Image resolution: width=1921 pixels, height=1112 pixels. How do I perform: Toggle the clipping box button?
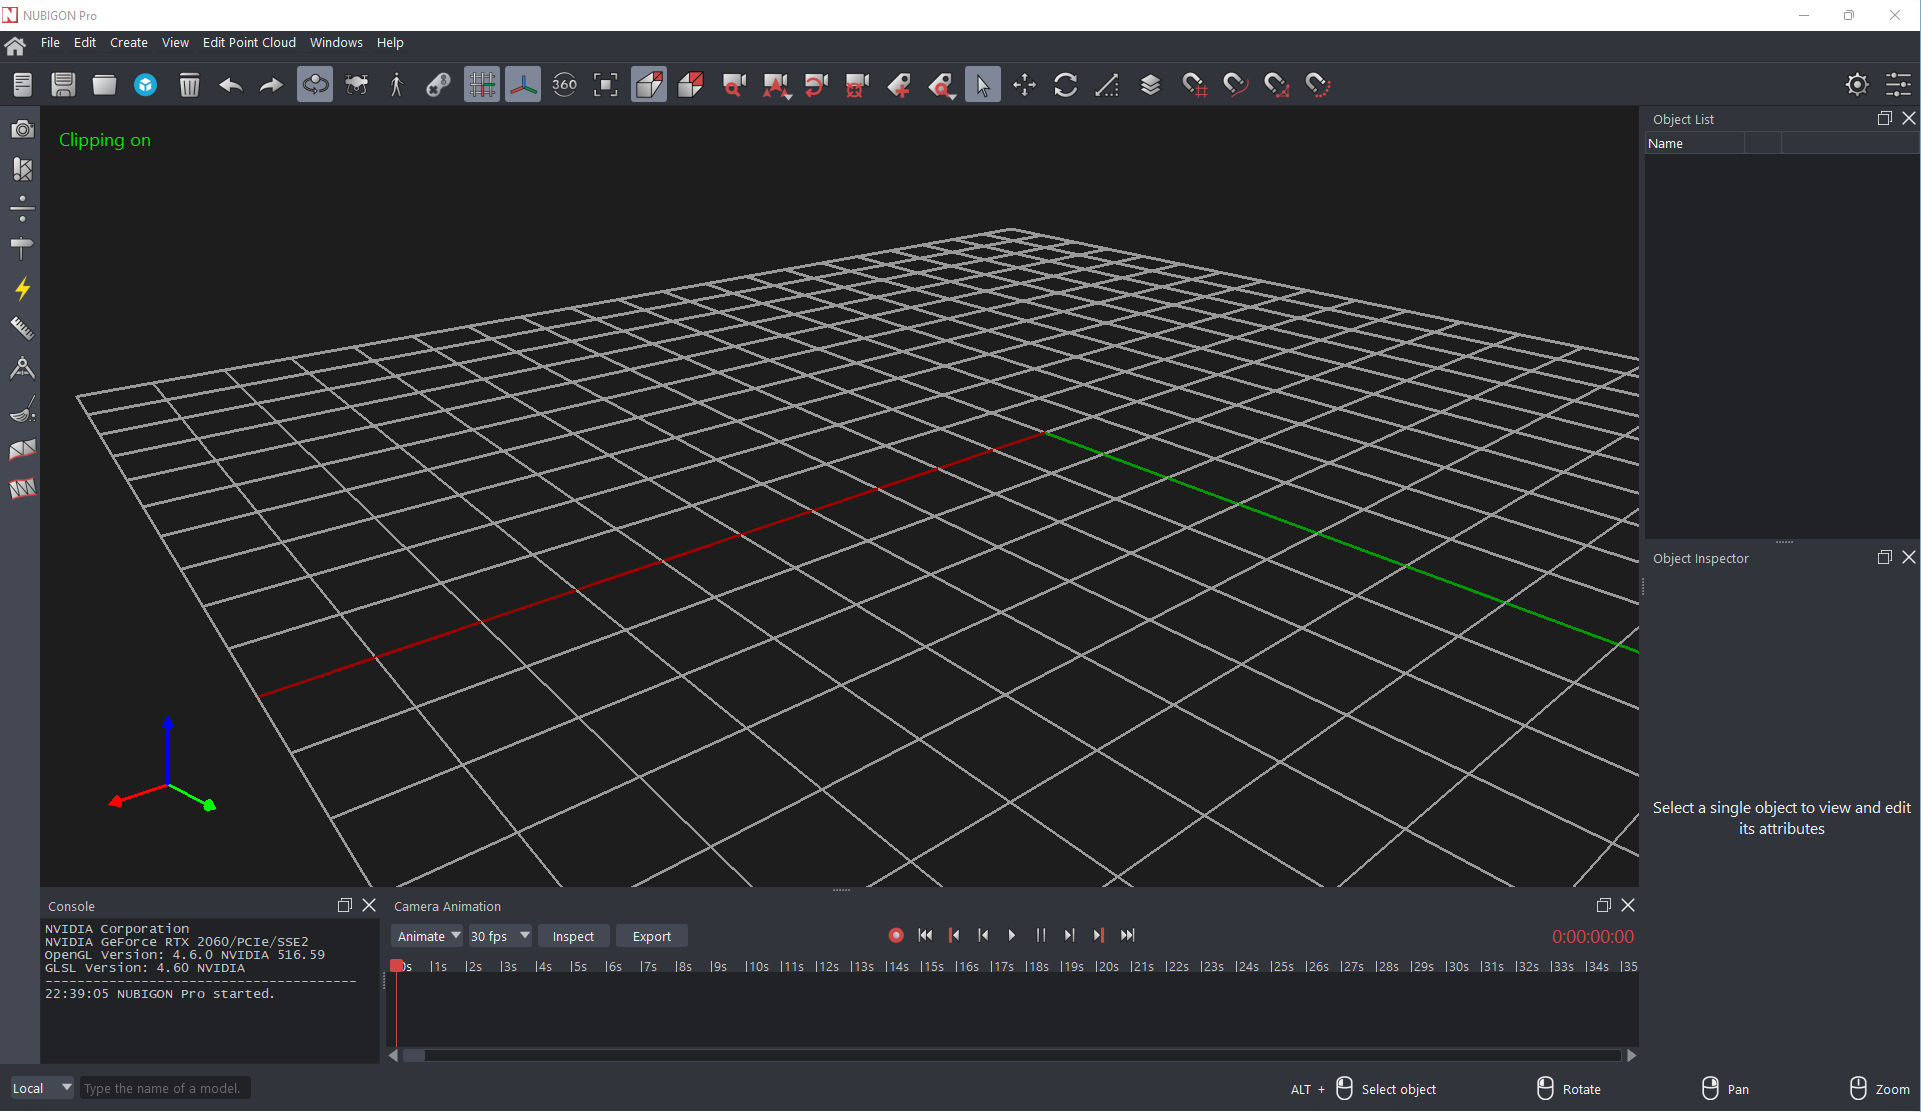648,85
